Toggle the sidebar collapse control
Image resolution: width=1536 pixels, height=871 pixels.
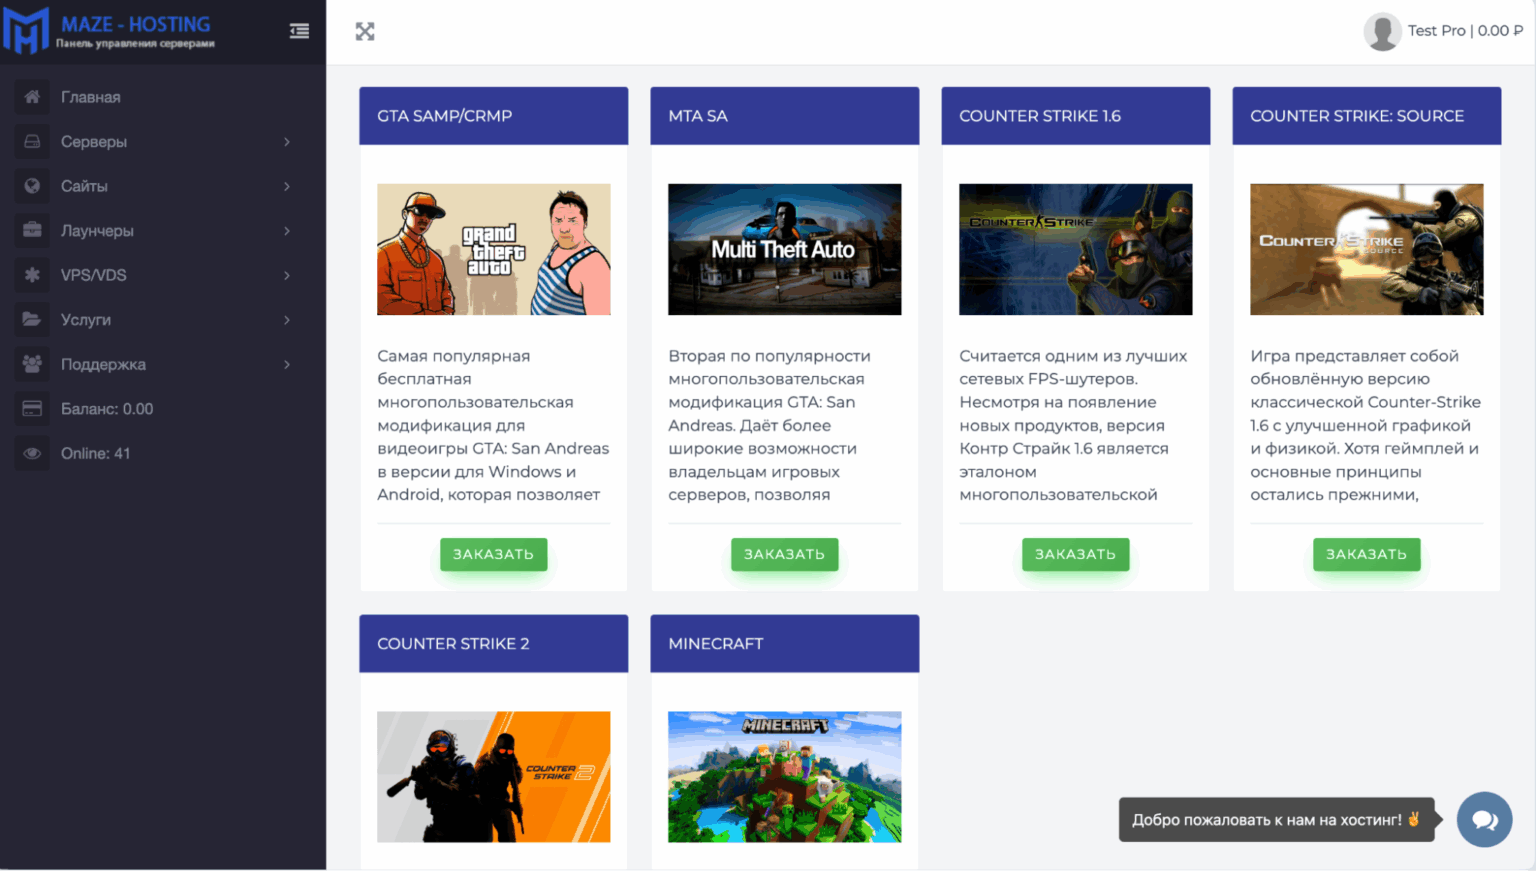point(298,31)
